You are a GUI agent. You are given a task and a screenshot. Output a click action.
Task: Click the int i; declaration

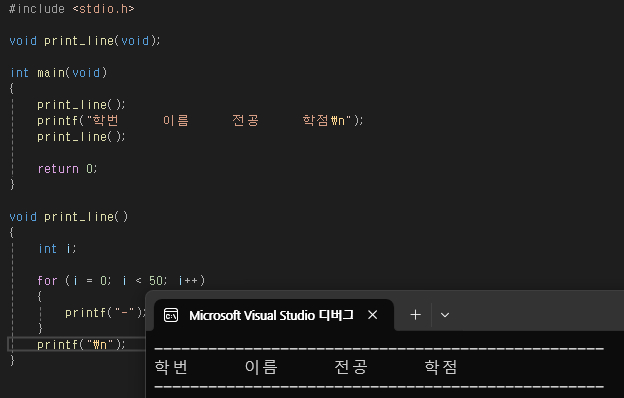(x=57, y=249)
